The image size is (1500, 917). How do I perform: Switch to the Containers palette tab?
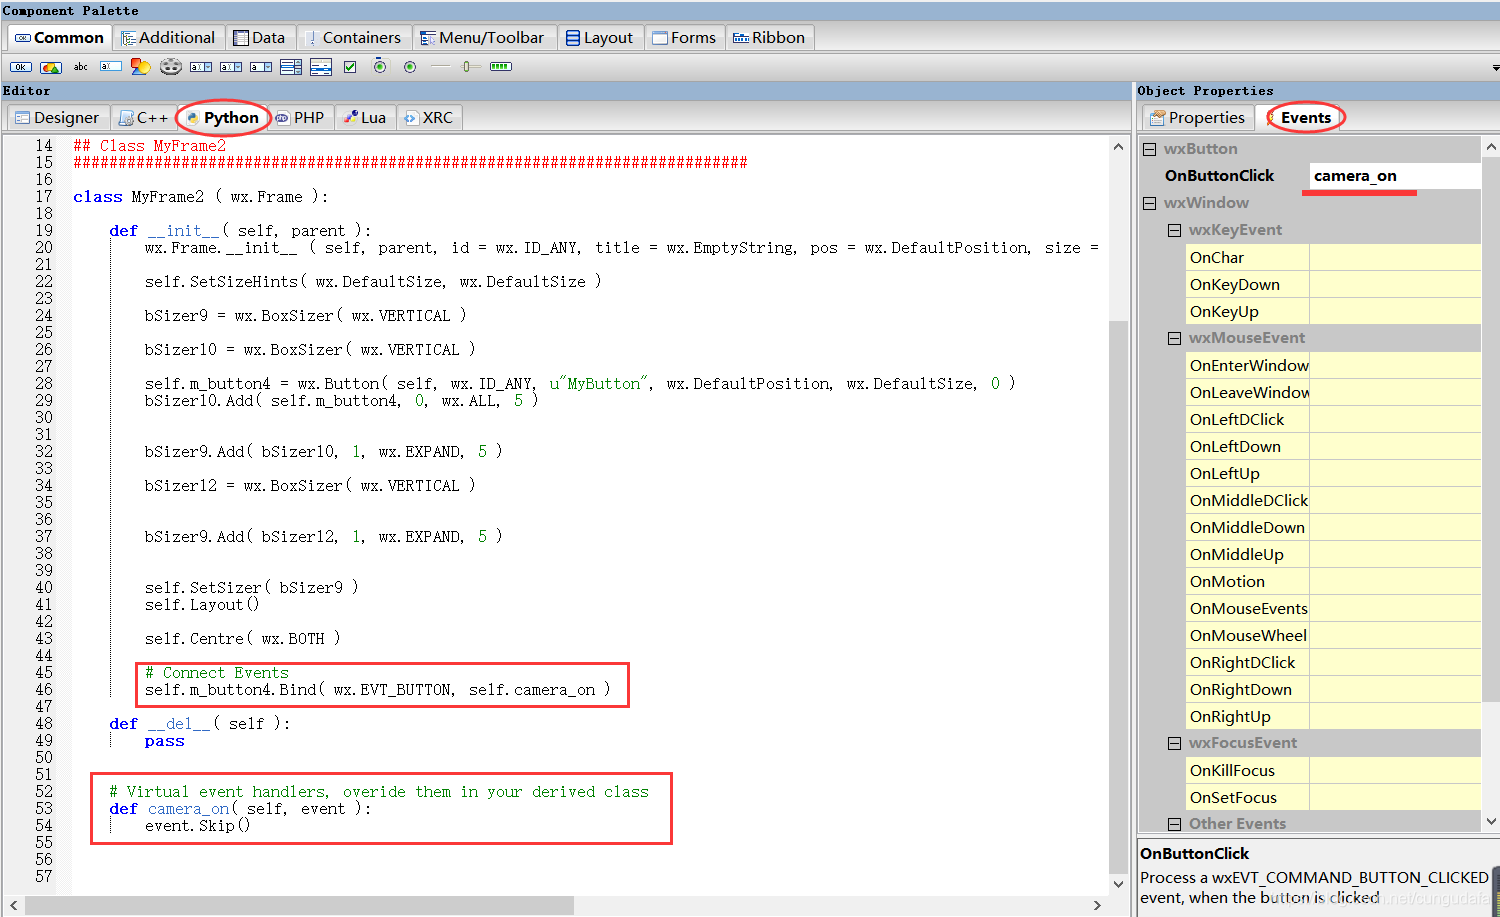click(353, 38)
